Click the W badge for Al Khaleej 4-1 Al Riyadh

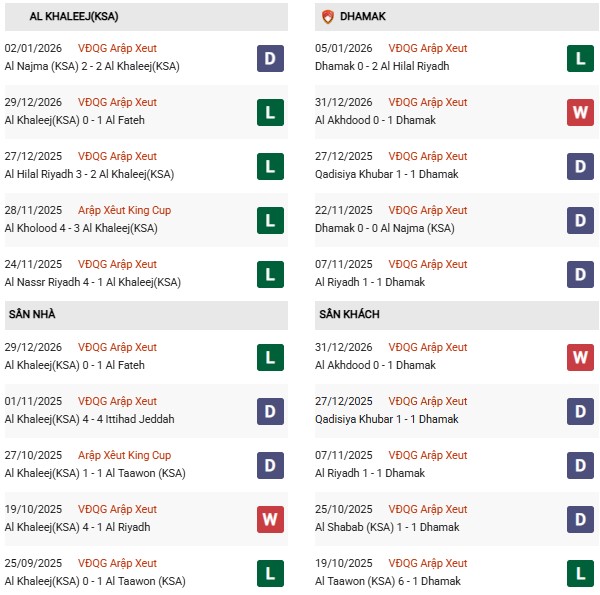click(270, 519)
